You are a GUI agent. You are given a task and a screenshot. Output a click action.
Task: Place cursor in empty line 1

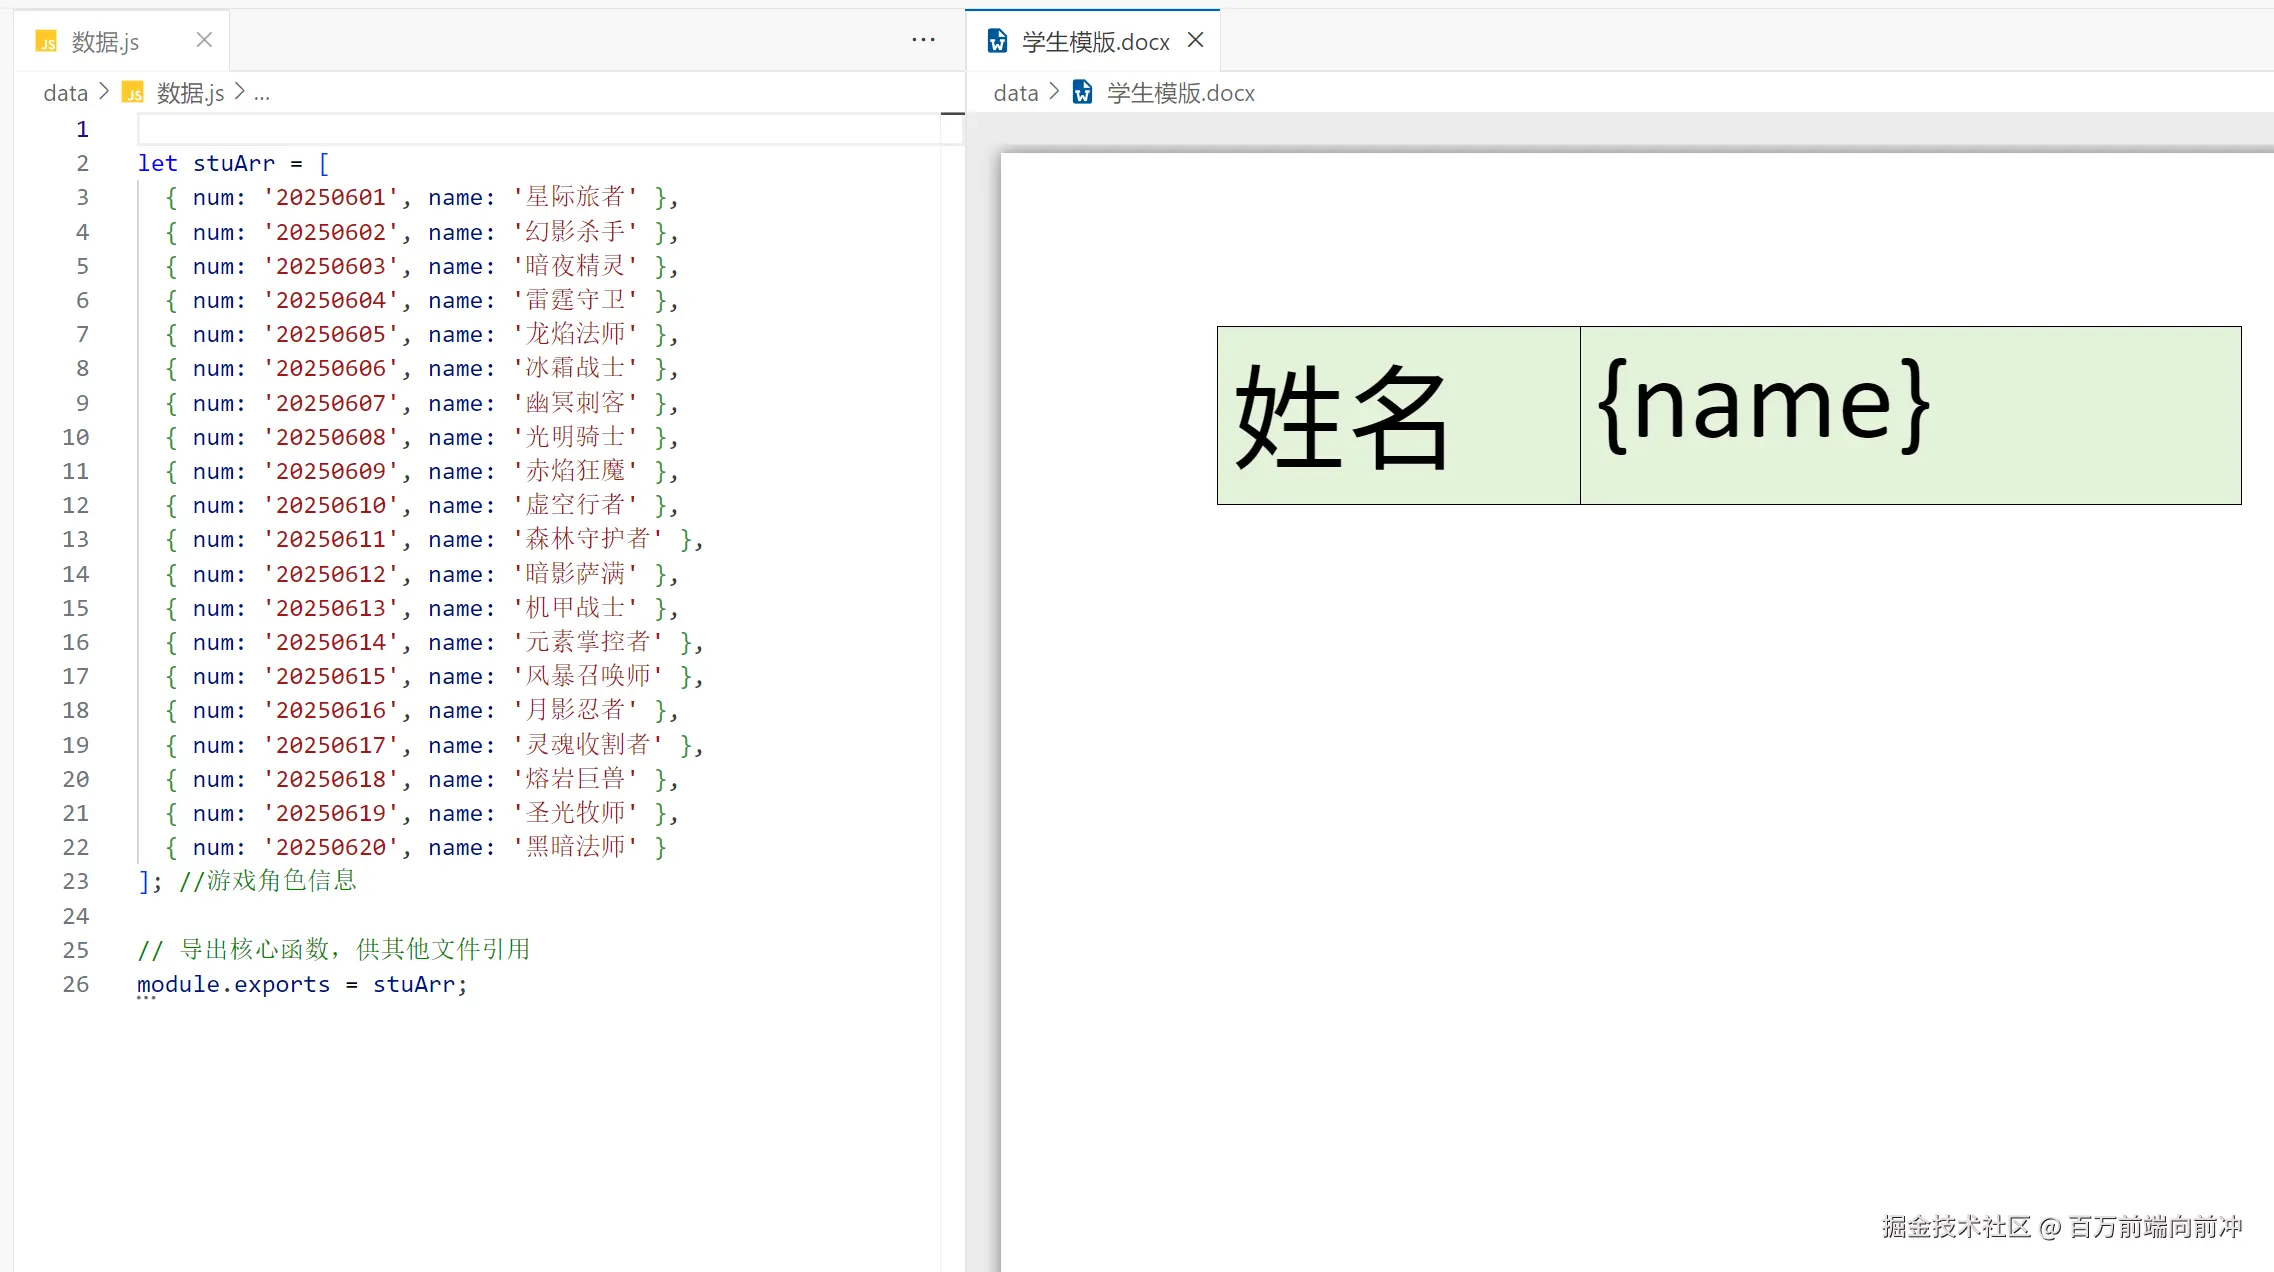click(500, 129)
